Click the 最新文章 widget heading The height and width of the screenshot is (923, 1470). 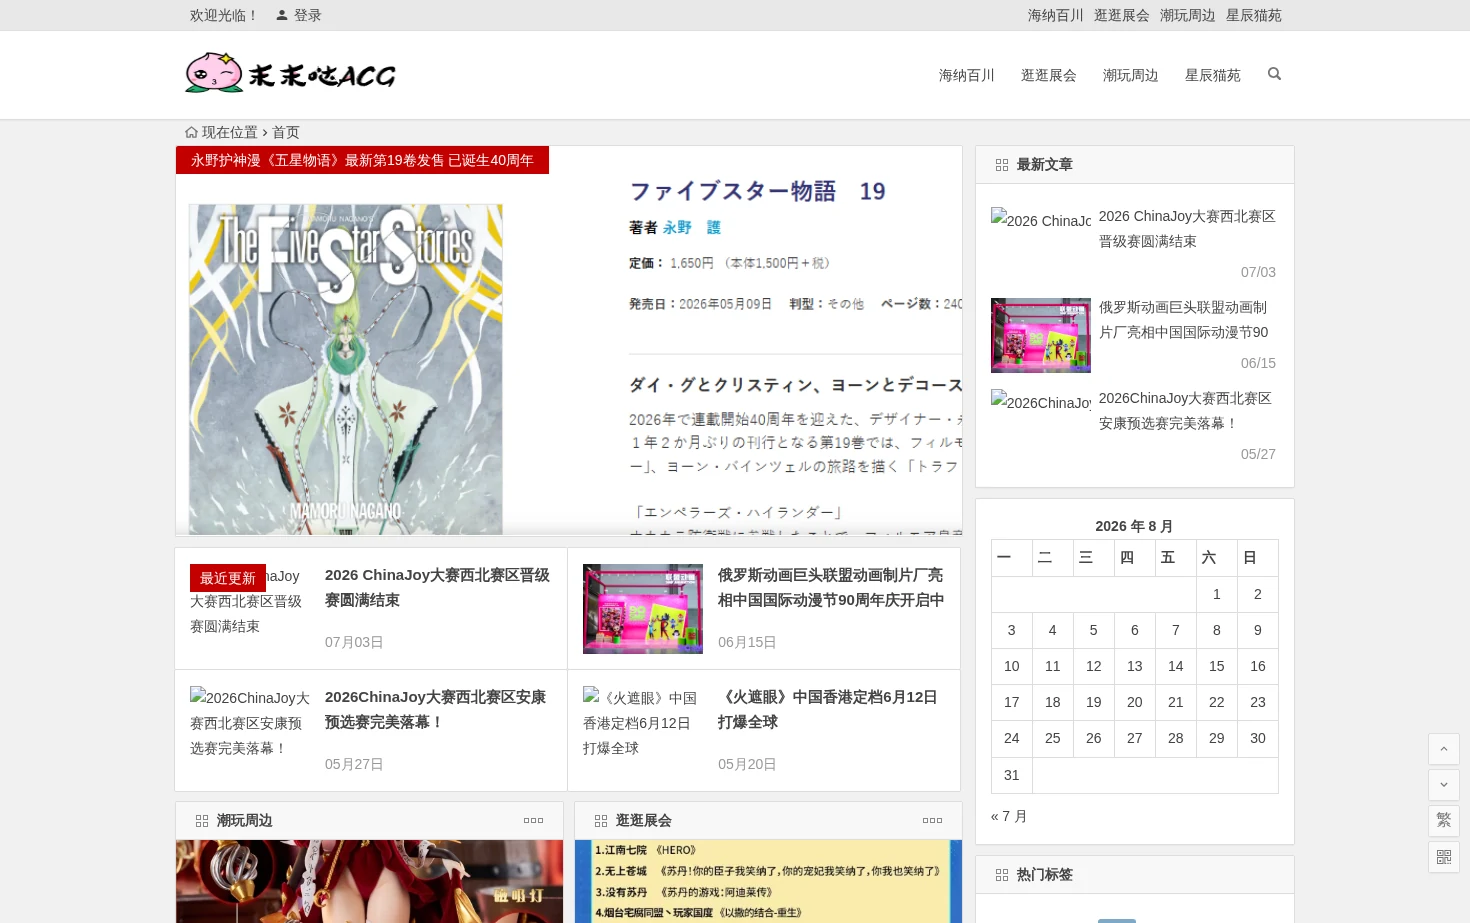click(1045, 165)
